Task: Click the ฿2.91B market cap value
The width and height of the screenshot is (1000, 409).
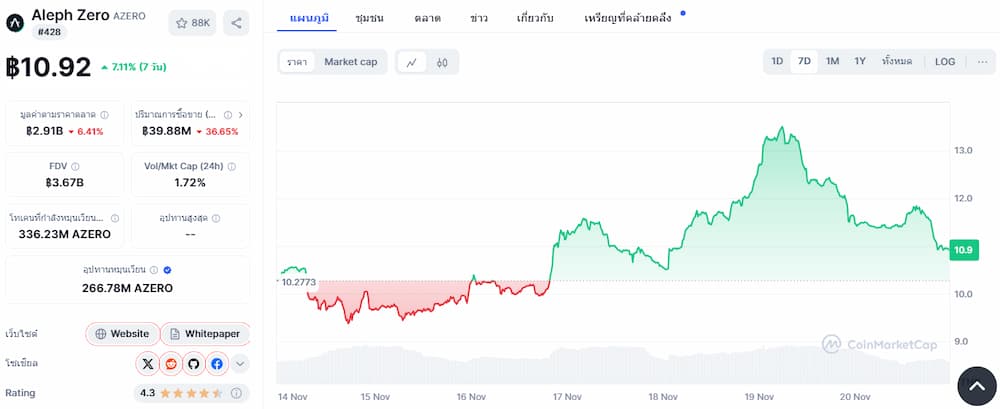Action: [45, 131]
